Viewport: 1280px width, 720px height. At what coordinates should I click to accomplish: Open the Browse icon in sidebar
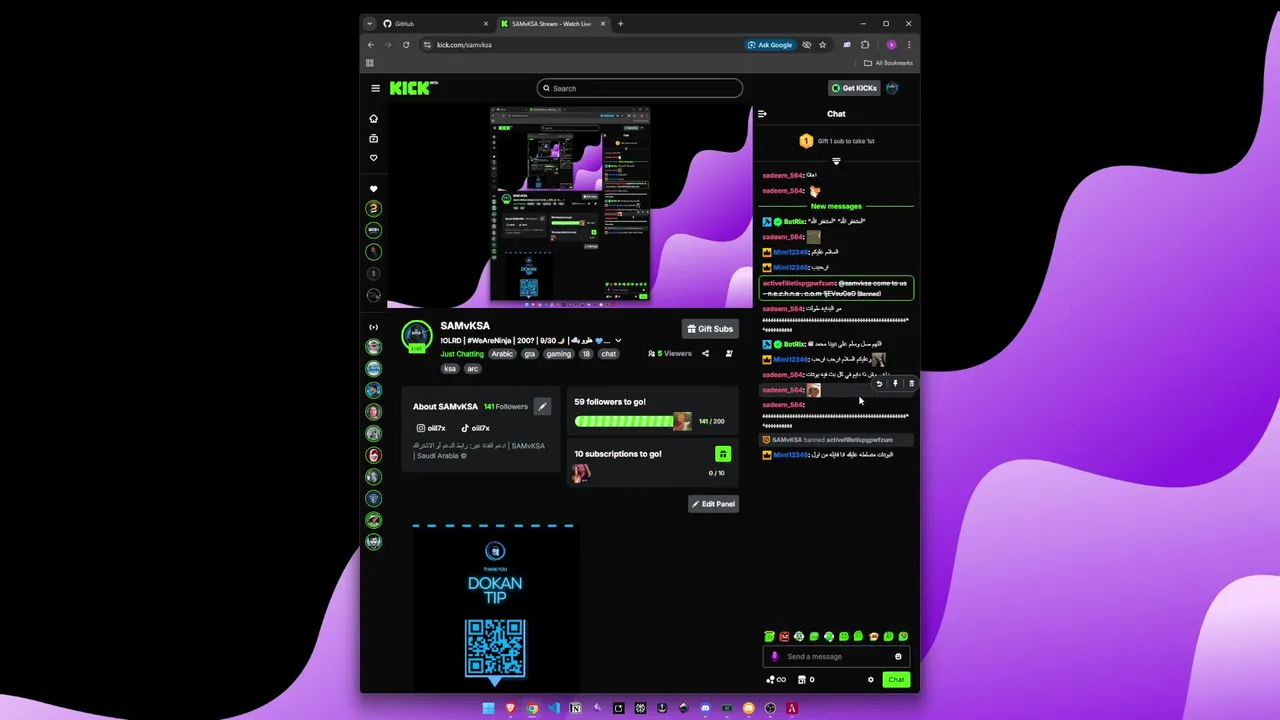click(374, 139)
